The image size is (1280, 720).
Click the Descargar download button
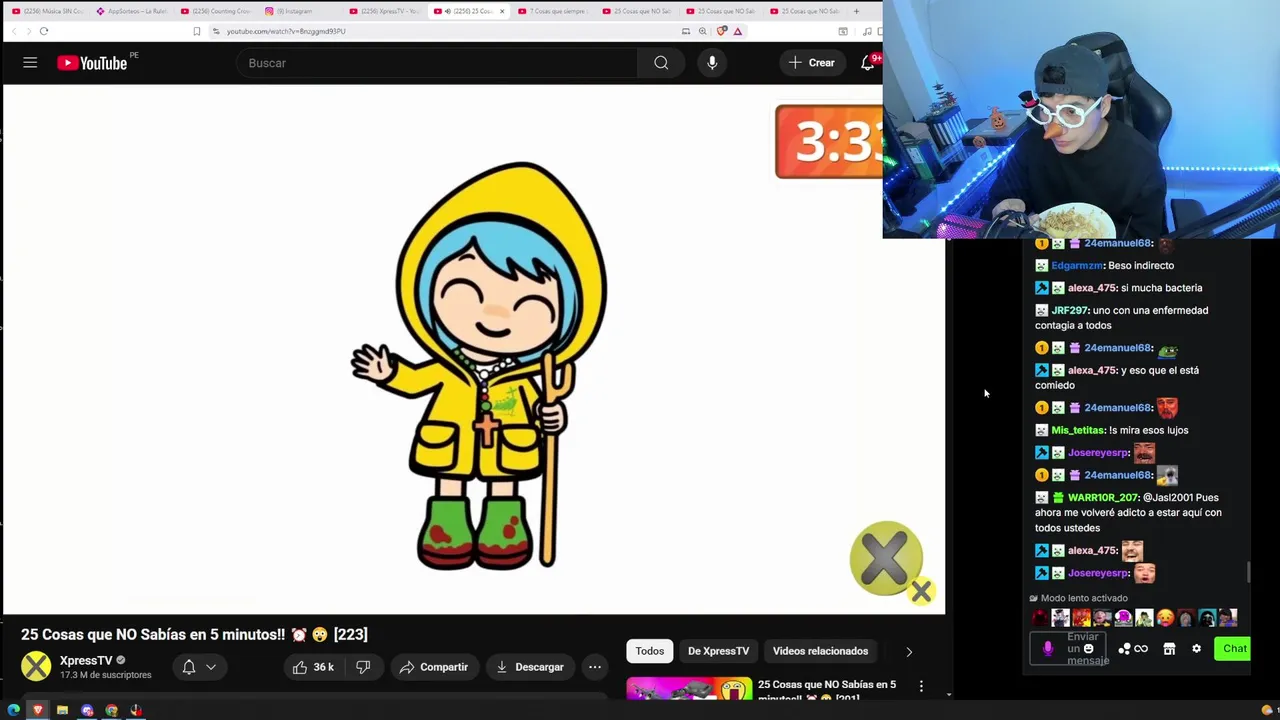pyautogui.click(x=530, y=667)
